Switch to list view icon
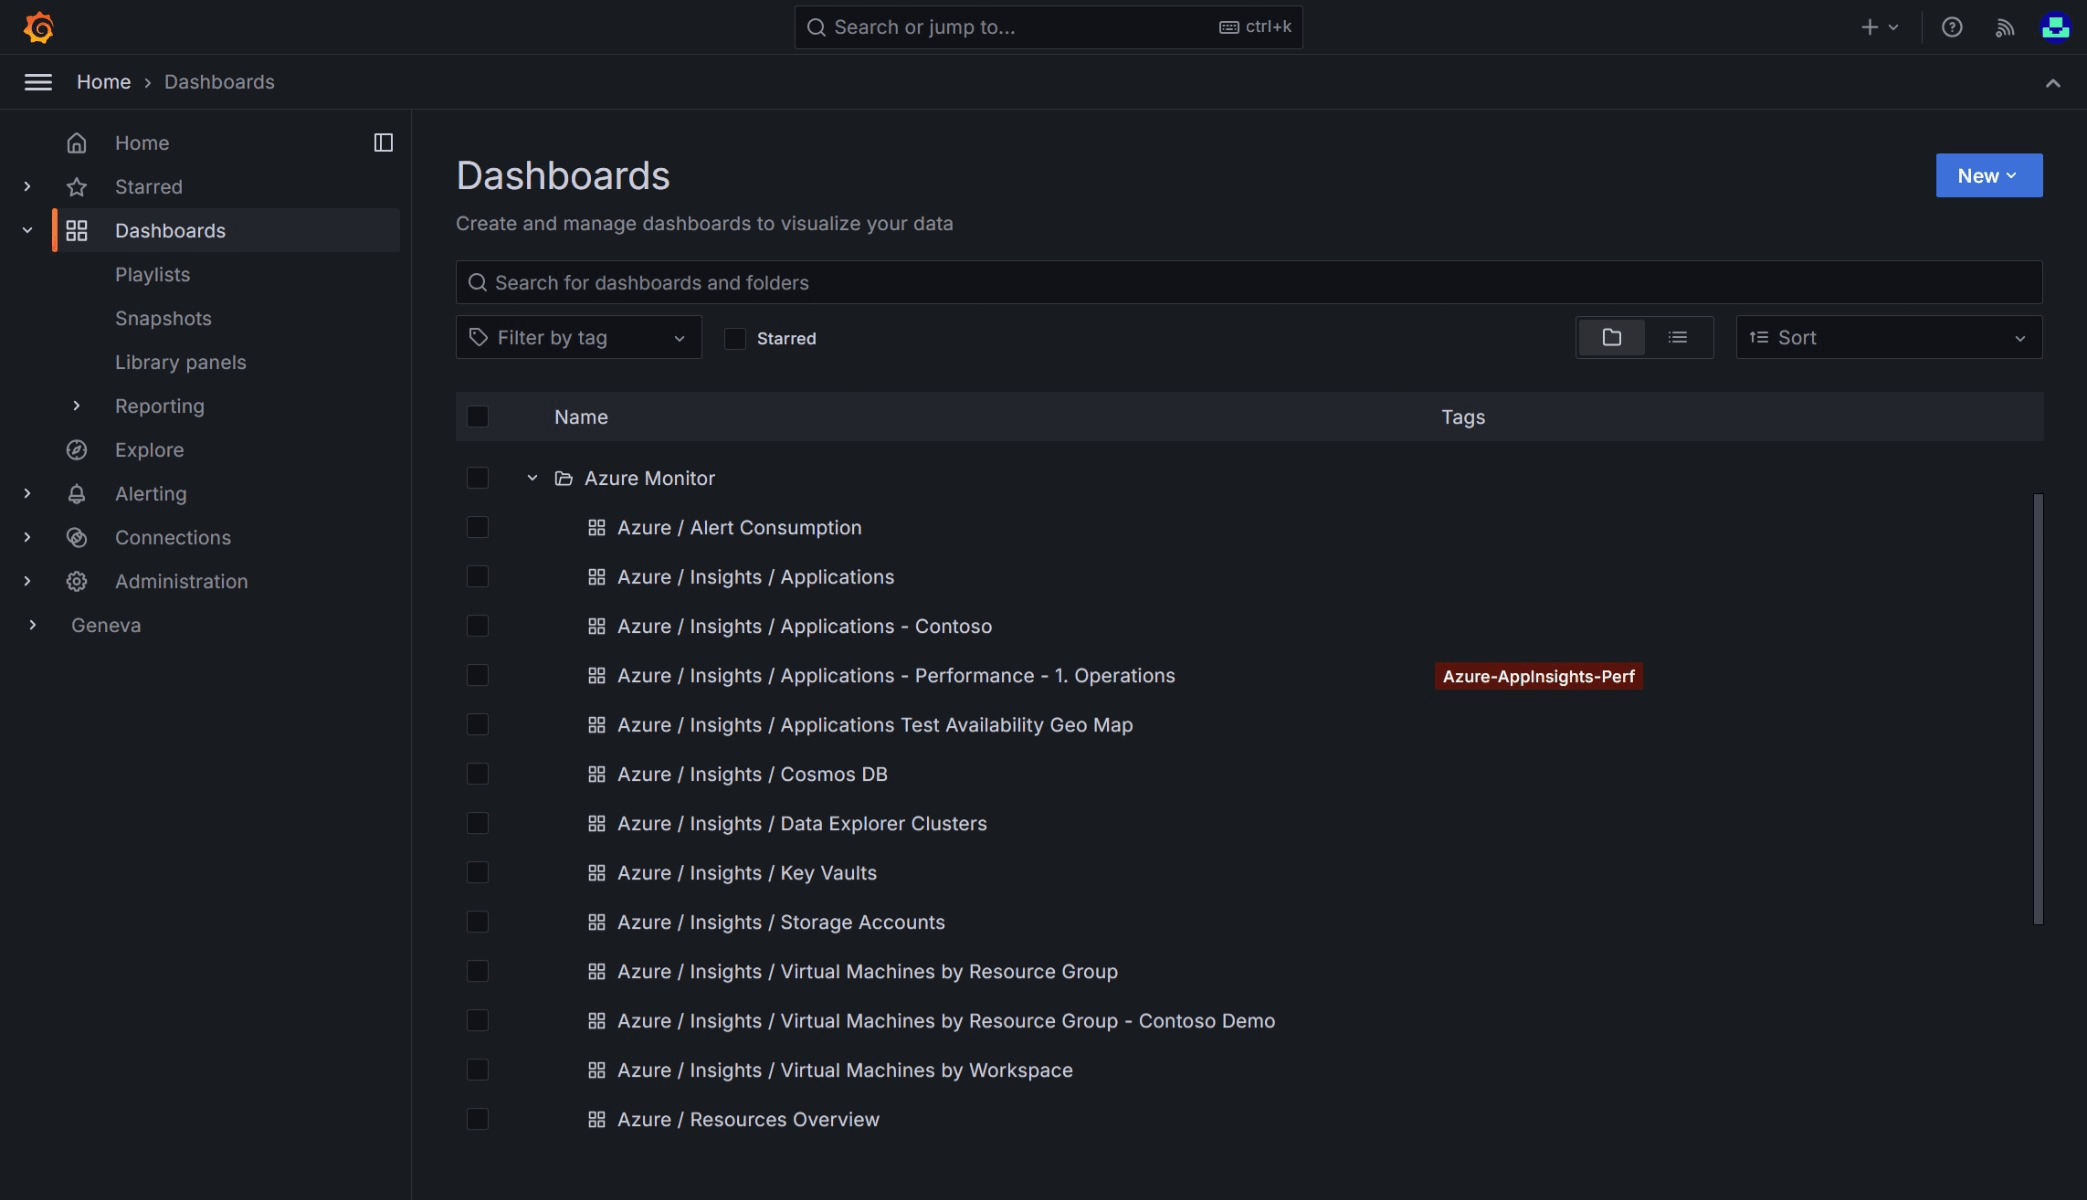The width and height of the screenshot is (2087, 1200). point(1677,338)
